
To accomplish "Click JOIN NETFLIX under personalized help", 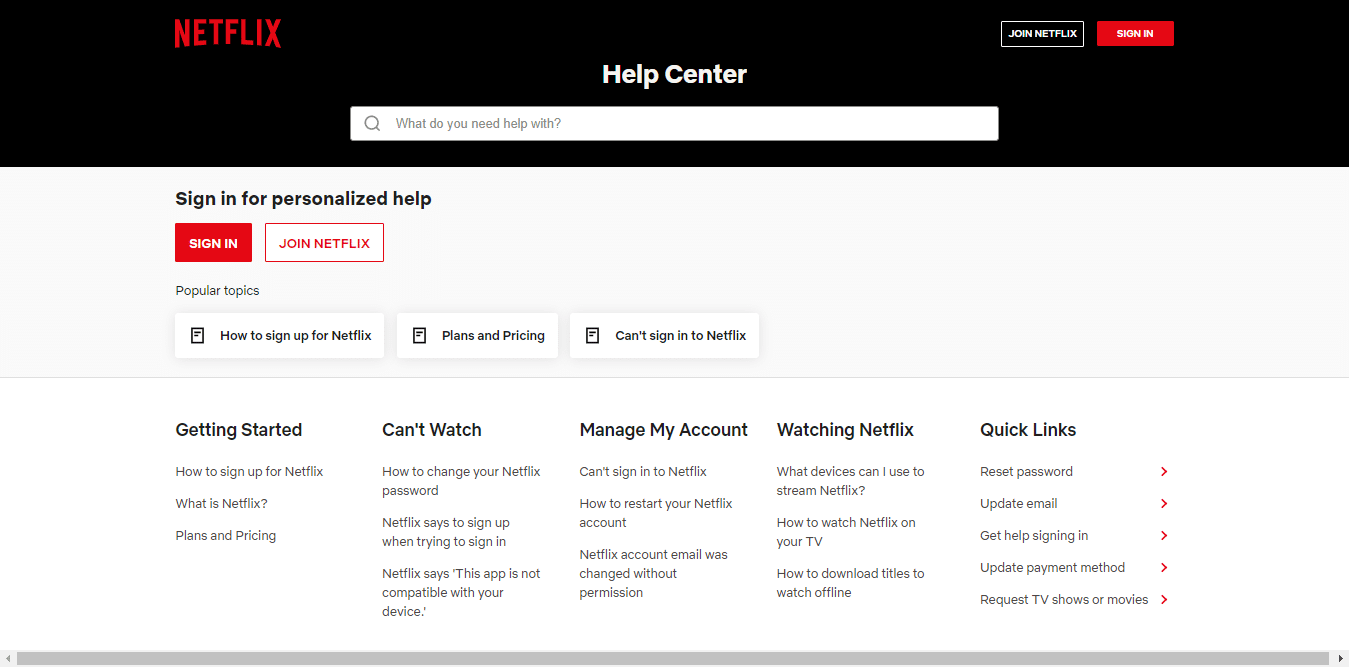I will (324, 243).
